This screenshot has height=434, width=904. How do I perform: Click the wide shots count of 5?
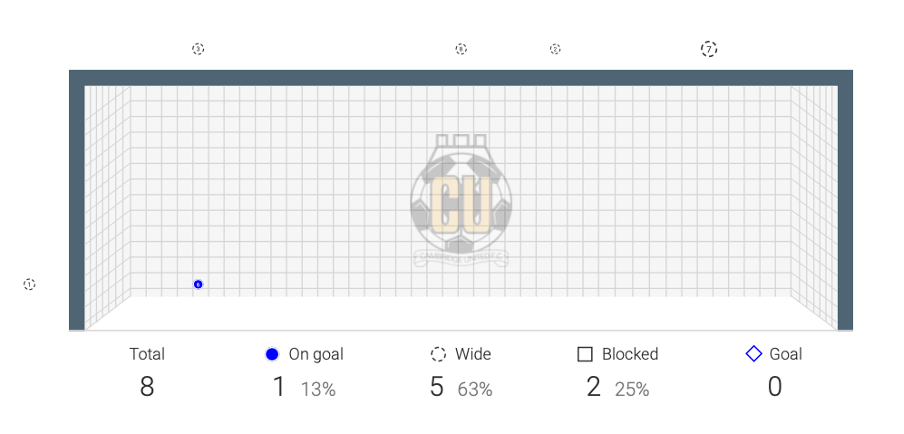pyautogui.click(x=436, y=387)
